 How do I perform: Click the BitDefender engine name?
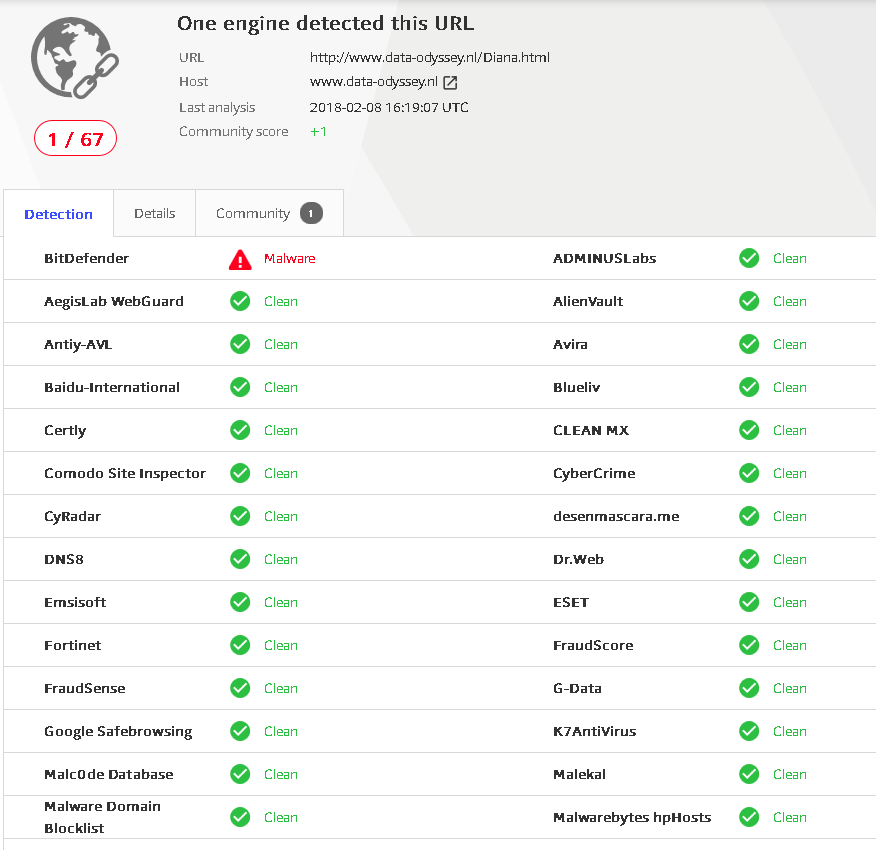coord(87,258)
